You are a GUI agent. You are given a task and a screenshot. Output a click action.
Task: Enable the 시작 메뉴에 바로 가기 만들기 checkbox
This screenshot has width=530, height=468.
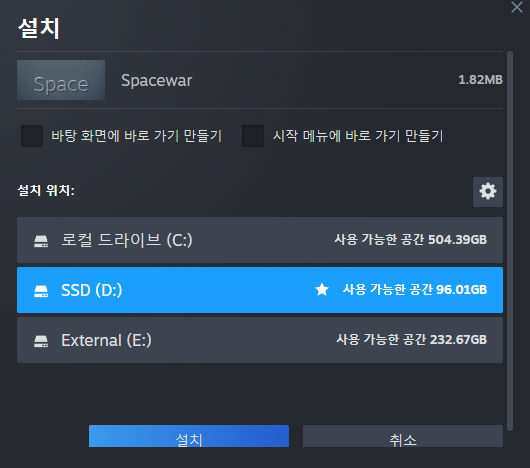253,136
